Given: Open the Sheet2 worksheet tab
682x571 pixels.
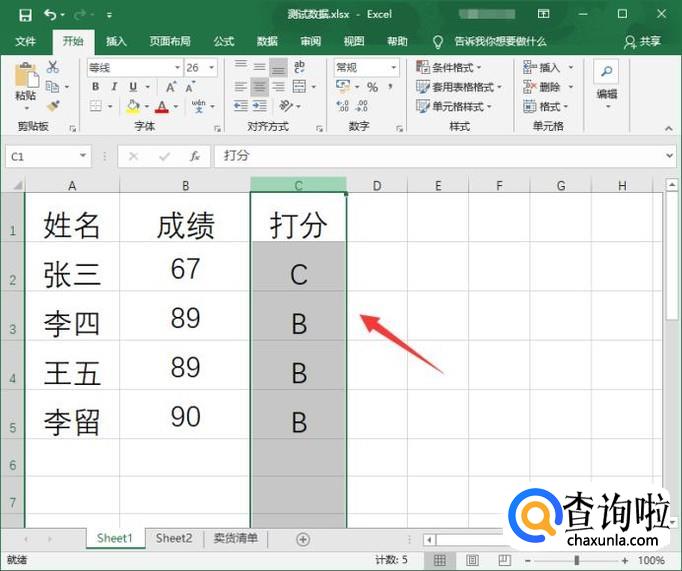Looking at the screenshot, I should [x=173, y=538].
